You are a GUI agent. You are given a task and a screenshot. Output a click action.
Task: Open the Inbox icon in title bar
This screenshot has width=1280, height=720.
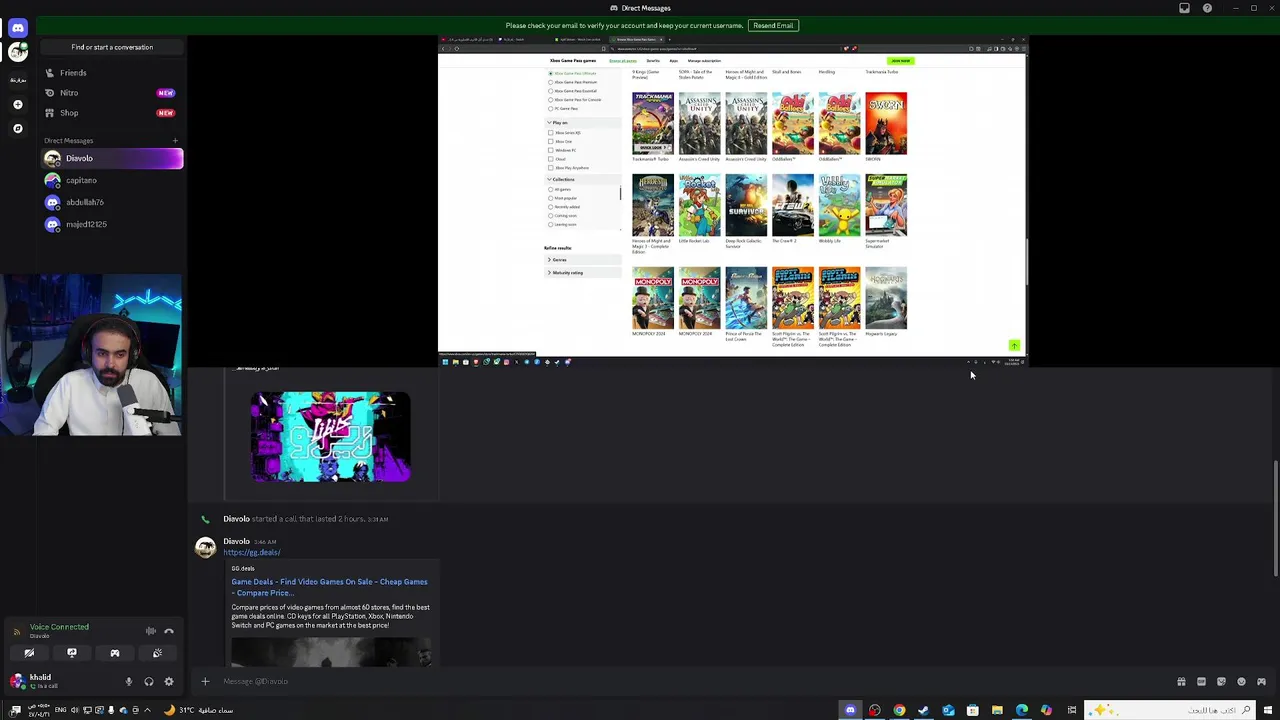coord(1185,8)
